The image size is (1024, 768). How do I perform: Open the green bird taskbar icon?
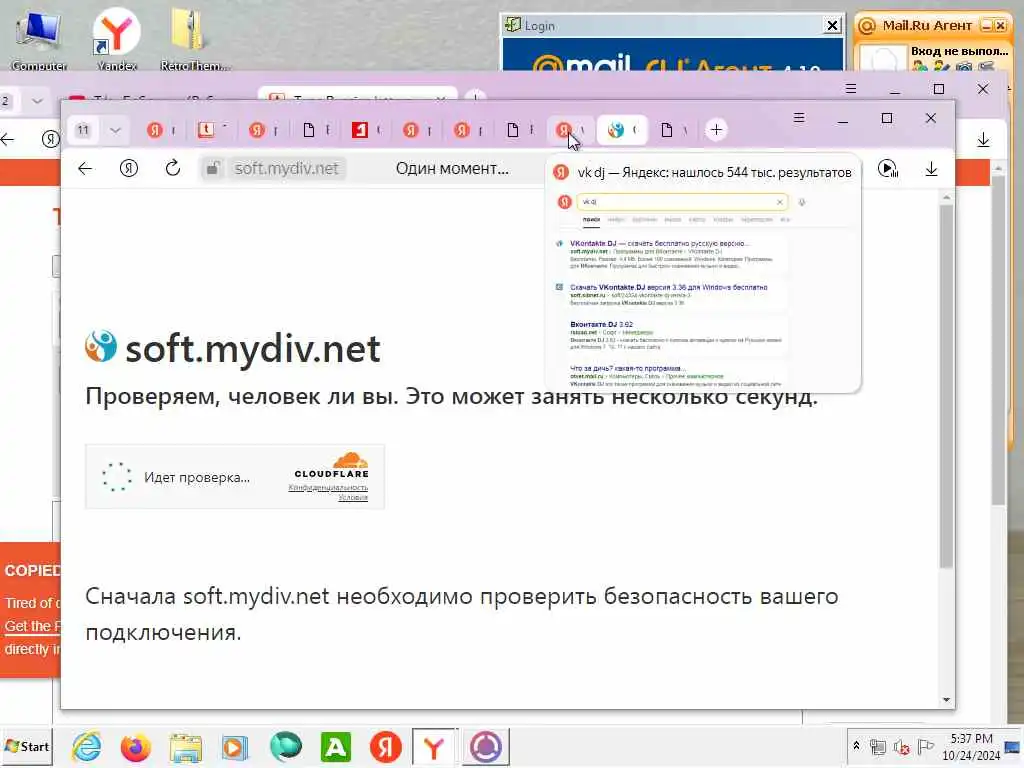[x=285, y=746]
